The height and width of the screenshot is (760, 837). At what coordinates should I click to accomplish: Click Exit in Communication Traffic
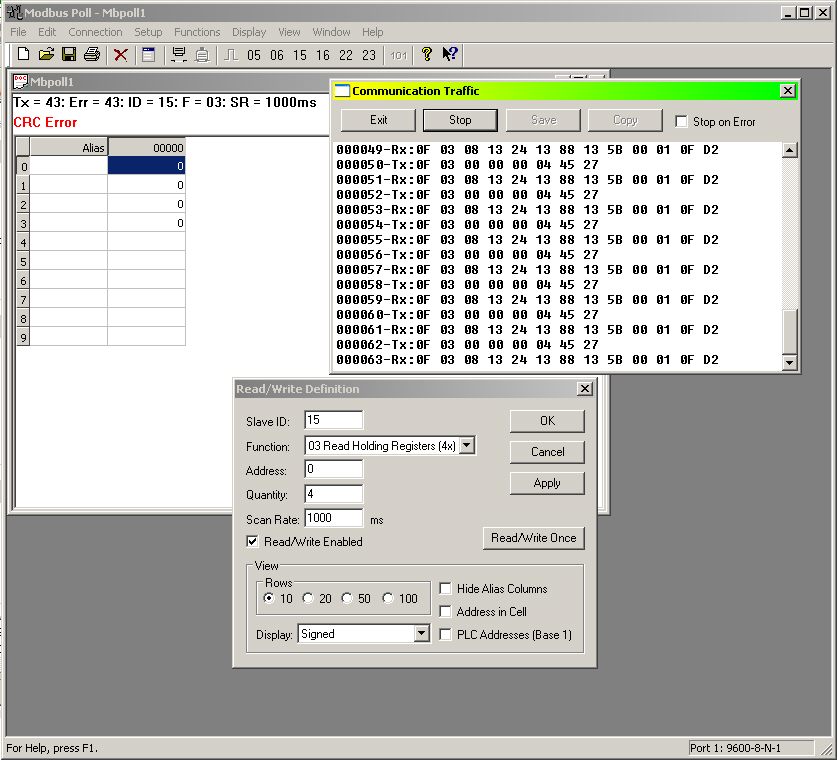point(378,120)
